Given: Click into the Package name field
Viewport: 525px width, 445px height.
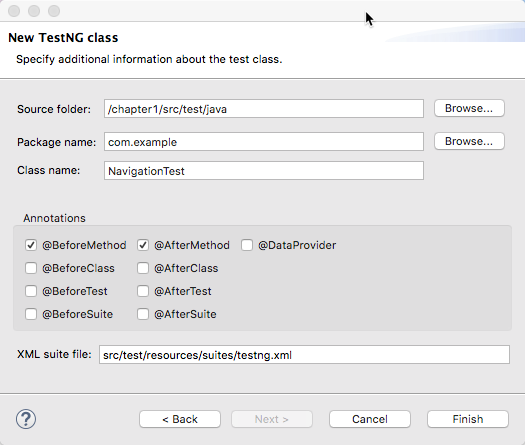Looking at the screenshot, I should [264, 142].
